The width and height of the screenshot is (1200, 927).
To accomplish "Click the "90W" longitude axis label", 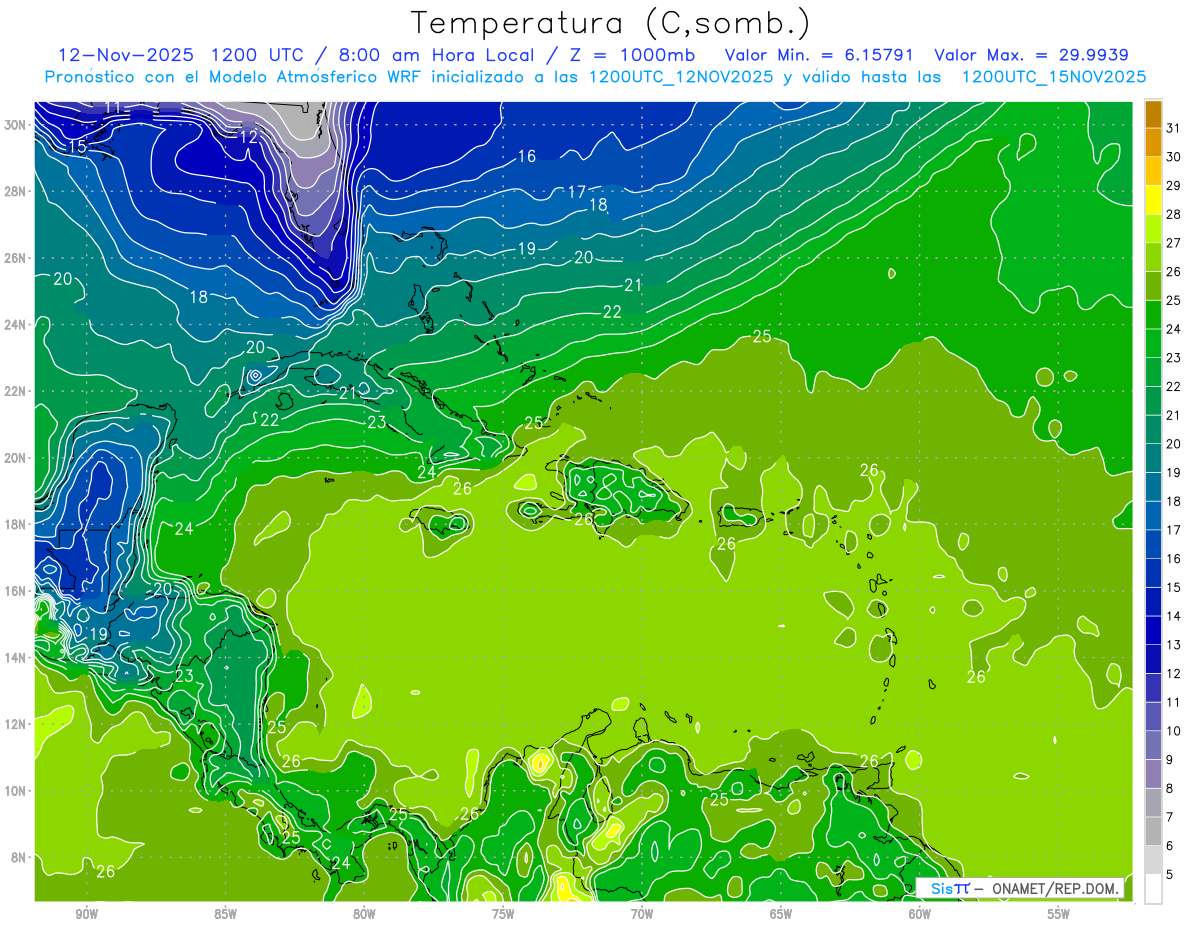I will pos(86,913).
